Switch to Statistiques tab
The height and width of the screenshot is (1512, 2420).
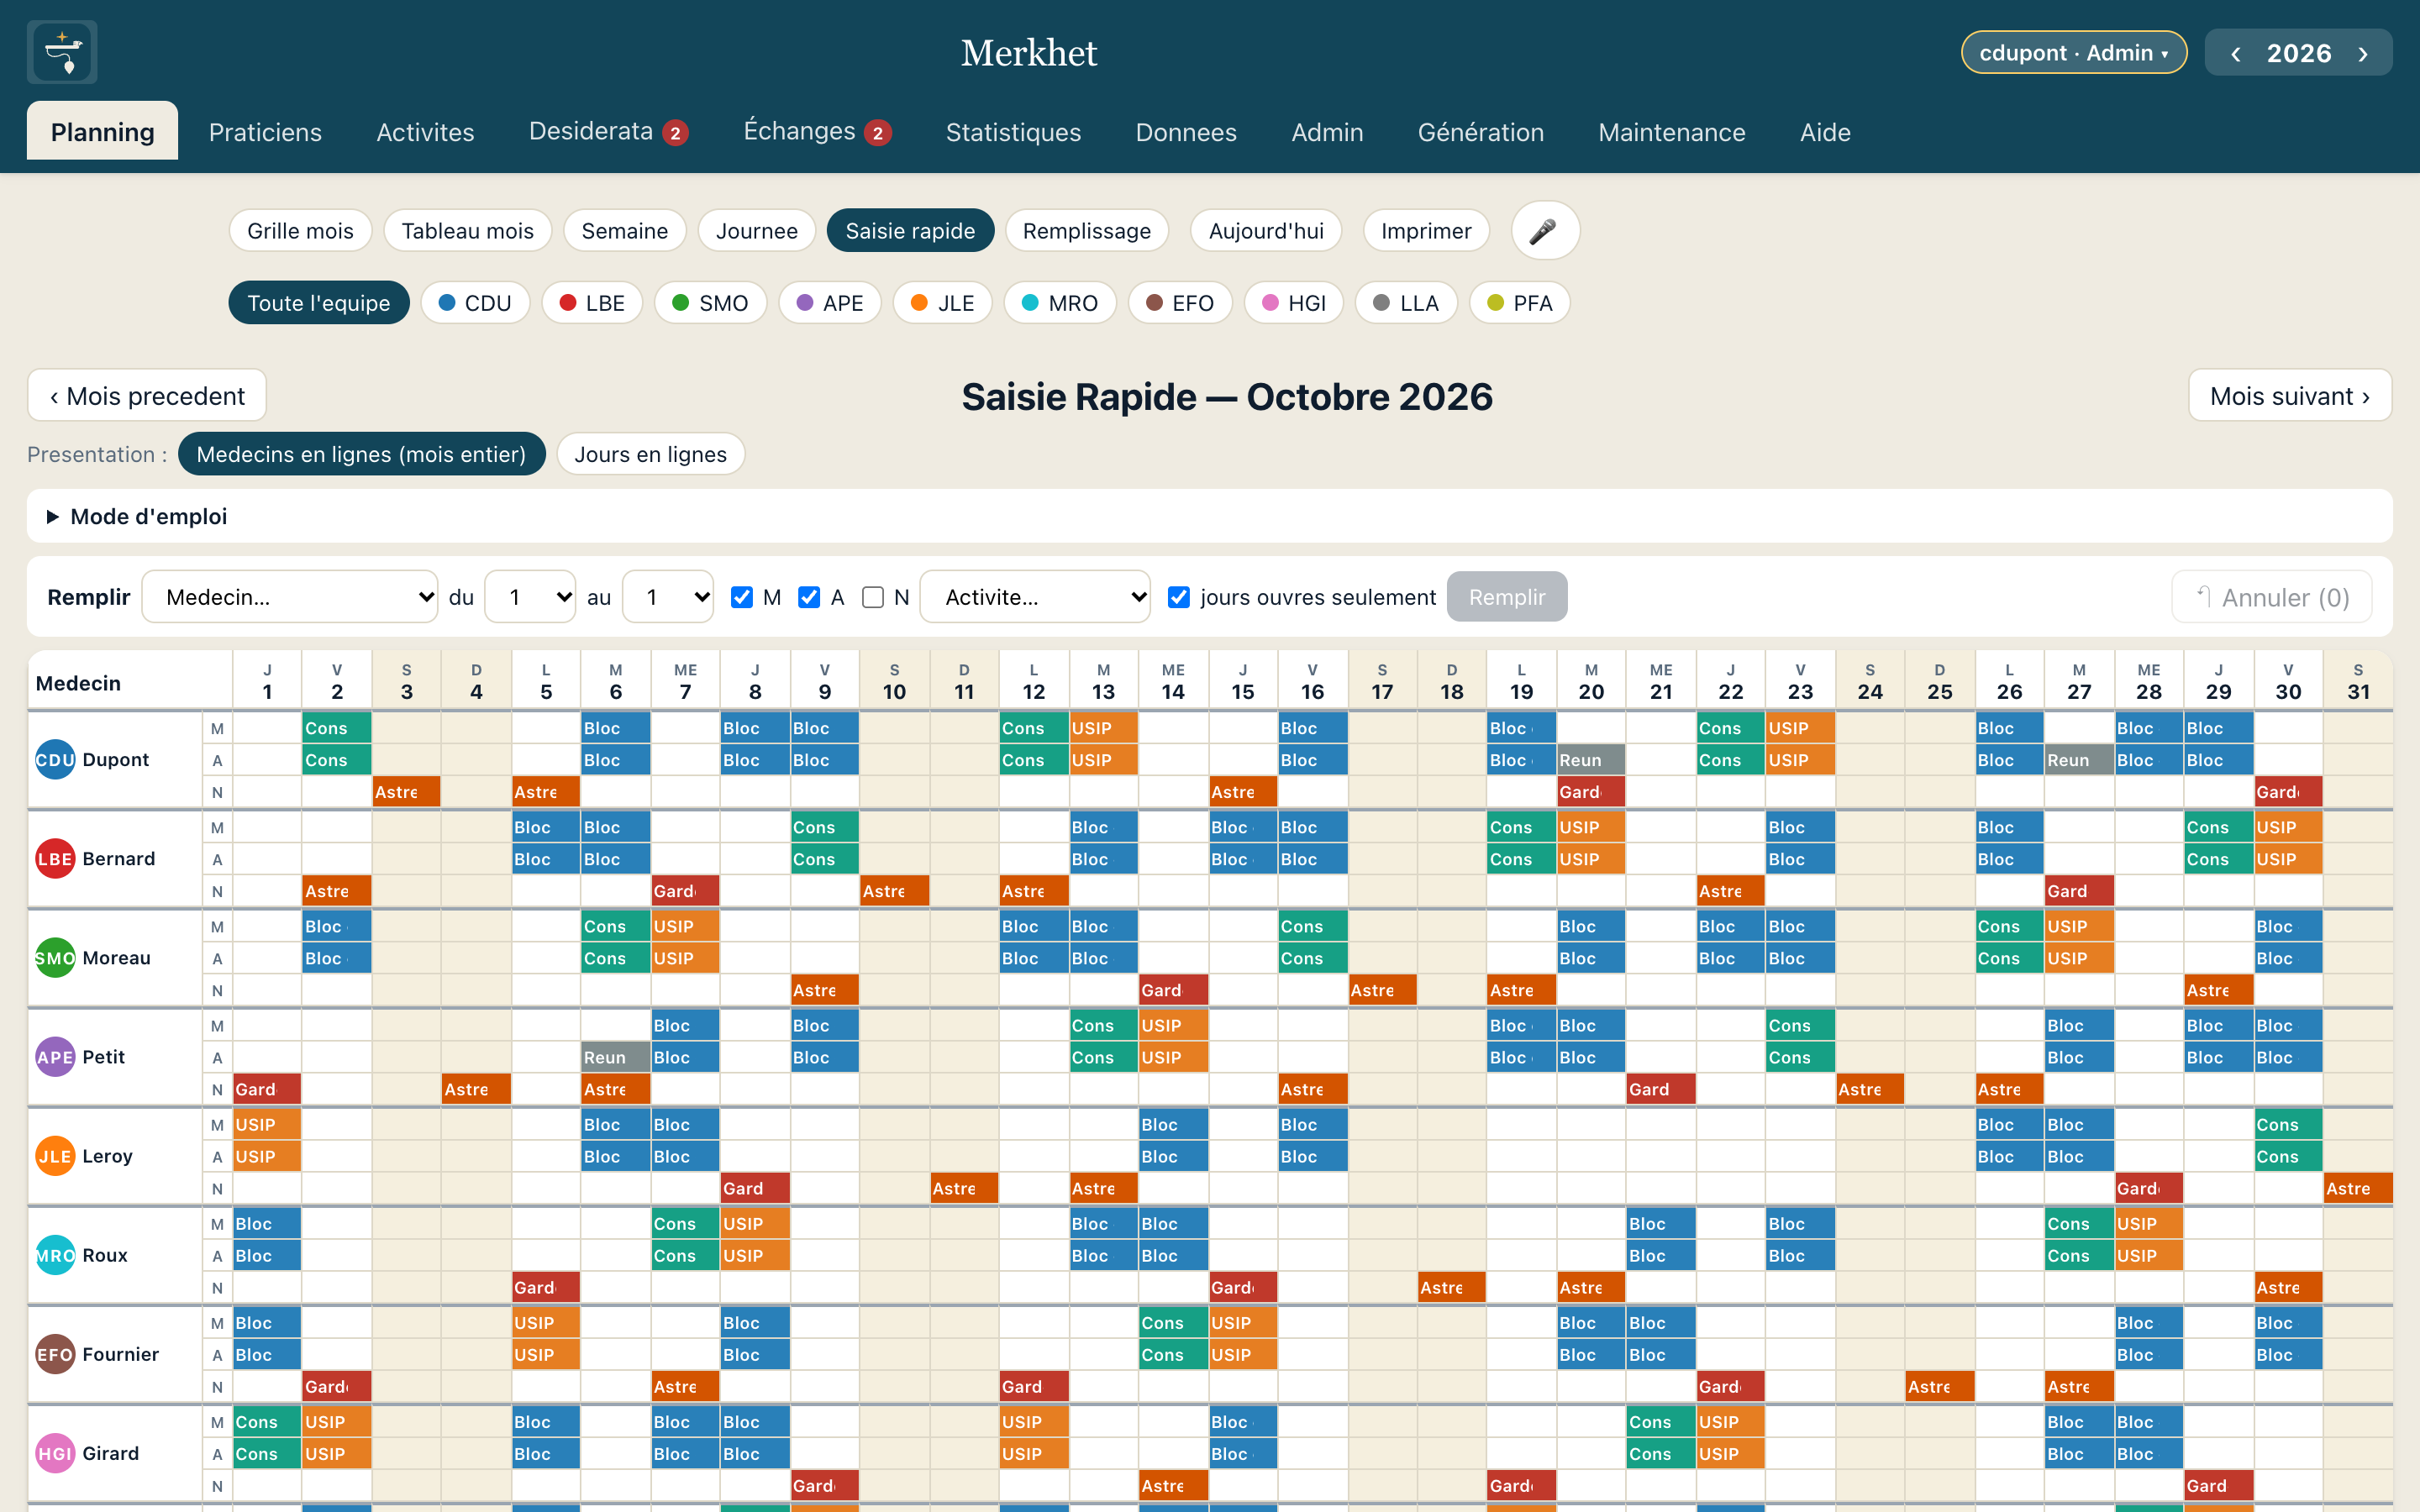pyautogui.click(x=1013, y=132)
